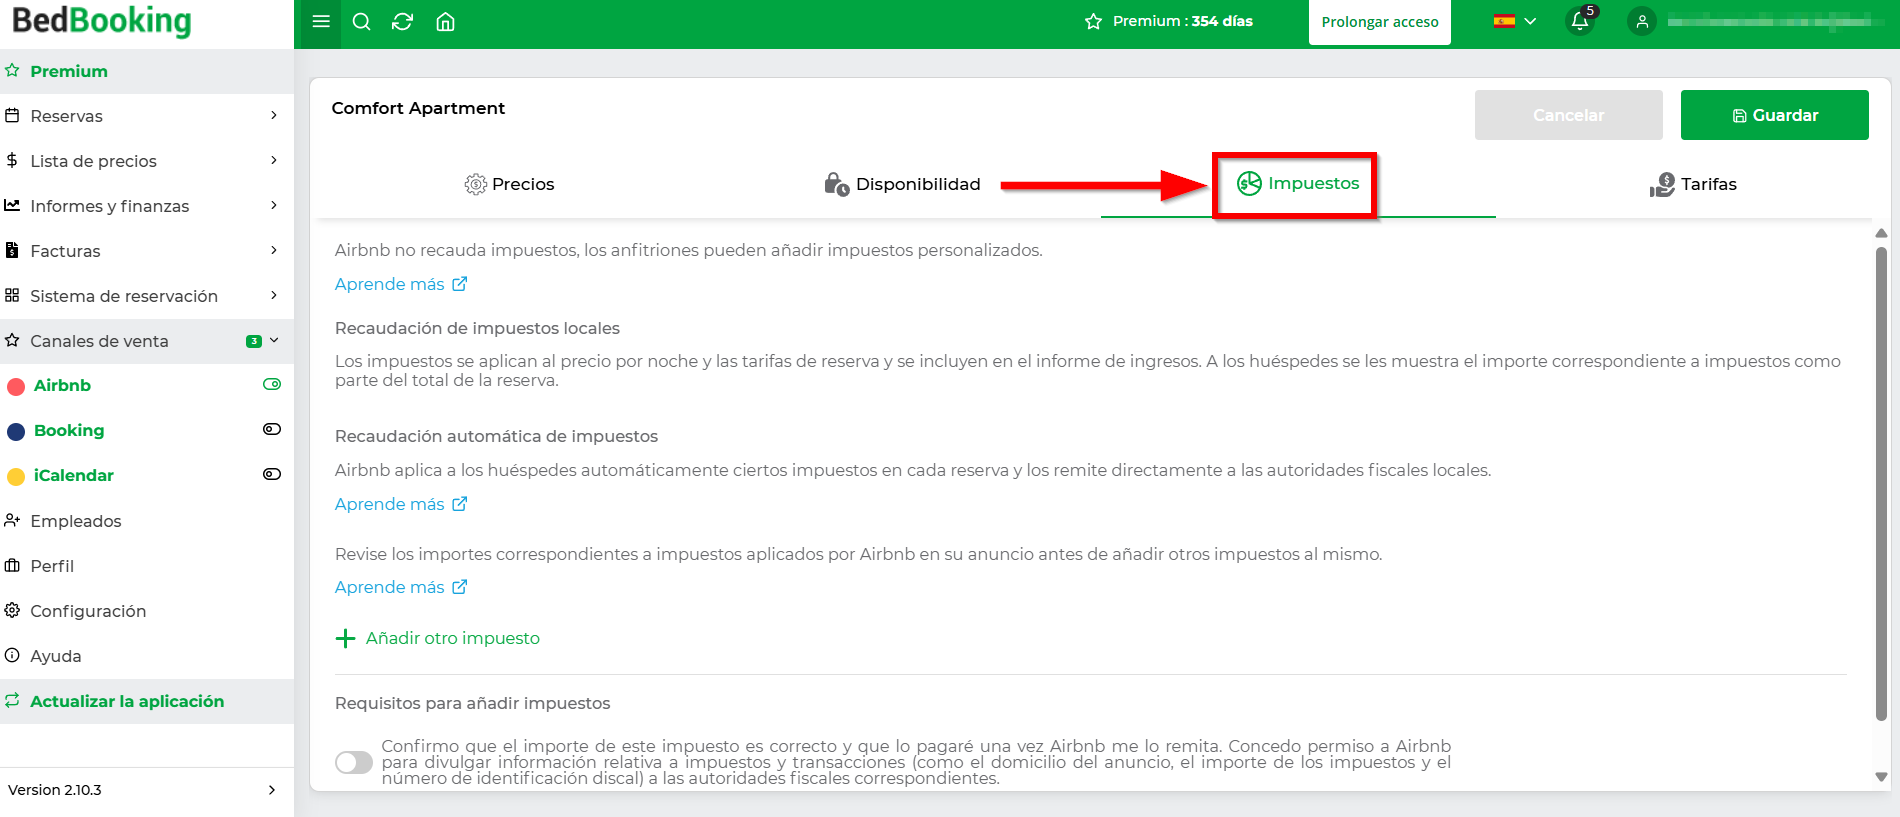Click the Precios tab gear icon
This screenshot has height=817, width=1900.
coord(476,184)
